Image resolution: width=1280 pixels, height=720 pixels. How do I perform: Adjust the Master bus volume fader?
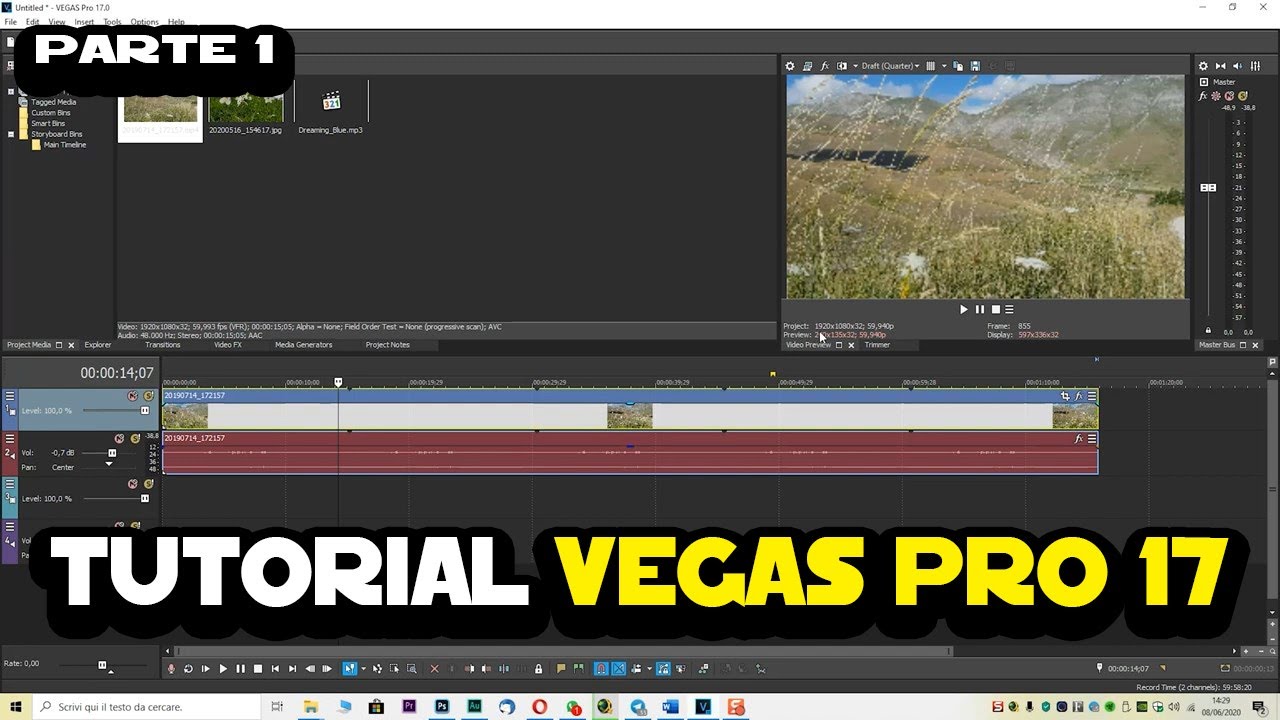click(1208, 188)
